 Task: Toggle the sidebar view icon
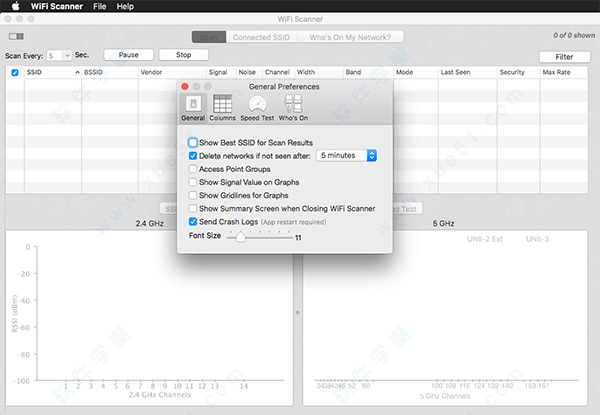click(x=16, y=36)
